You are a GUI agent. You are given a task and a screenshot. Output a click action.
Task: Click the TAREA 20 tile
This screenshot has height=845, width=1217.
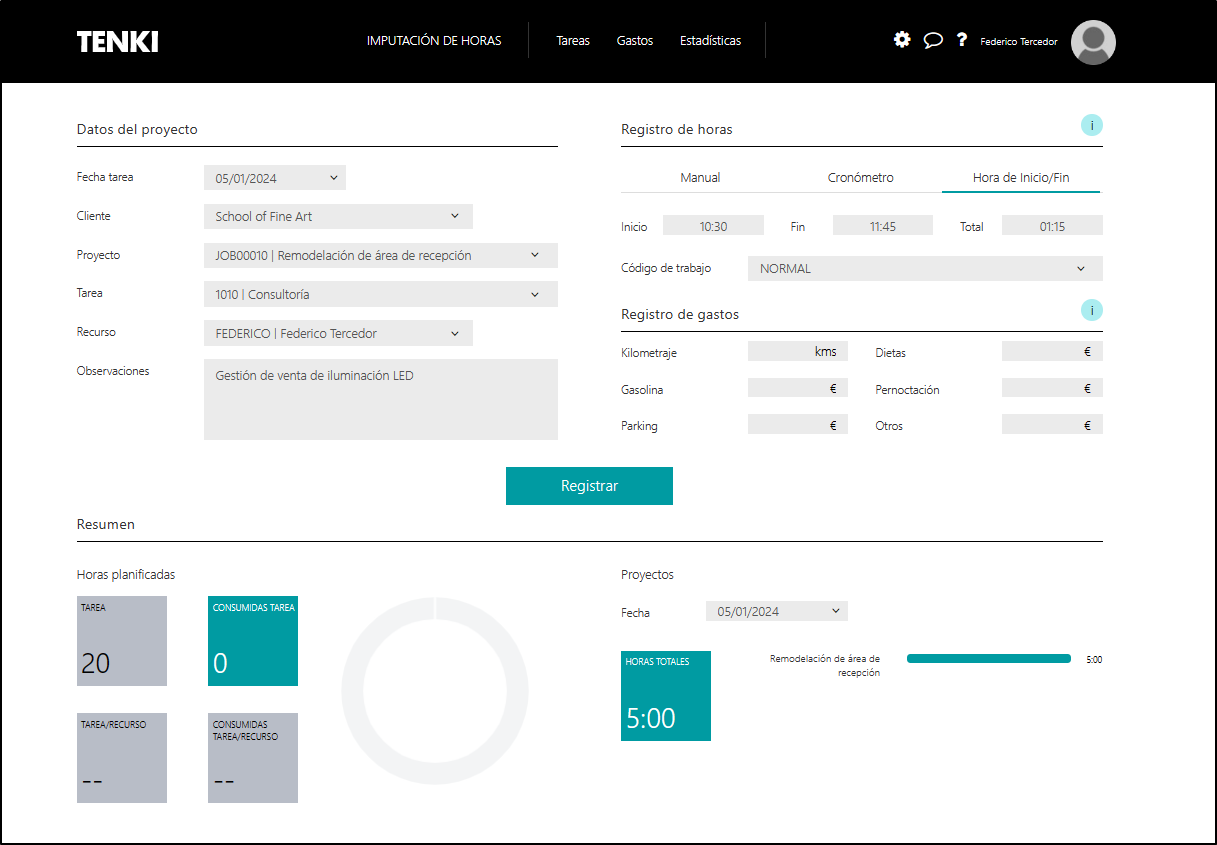(122, 641)
